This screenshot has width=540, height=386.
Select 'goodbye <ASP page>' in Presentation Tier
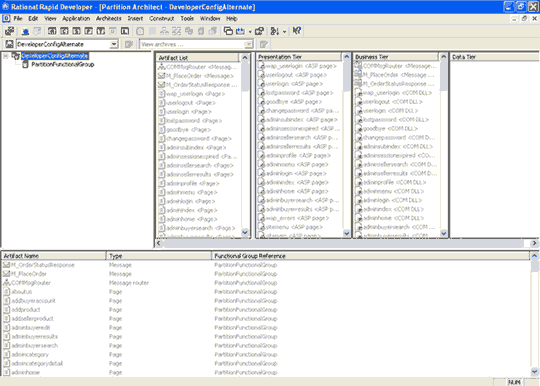pos(294,102)
